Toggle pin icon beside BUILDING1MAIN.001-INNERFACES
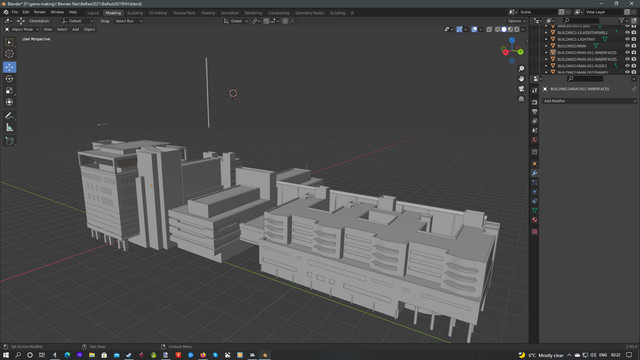The width and height of the screenshot is (640, 360). pyautogui.click(x=634, y=89)
